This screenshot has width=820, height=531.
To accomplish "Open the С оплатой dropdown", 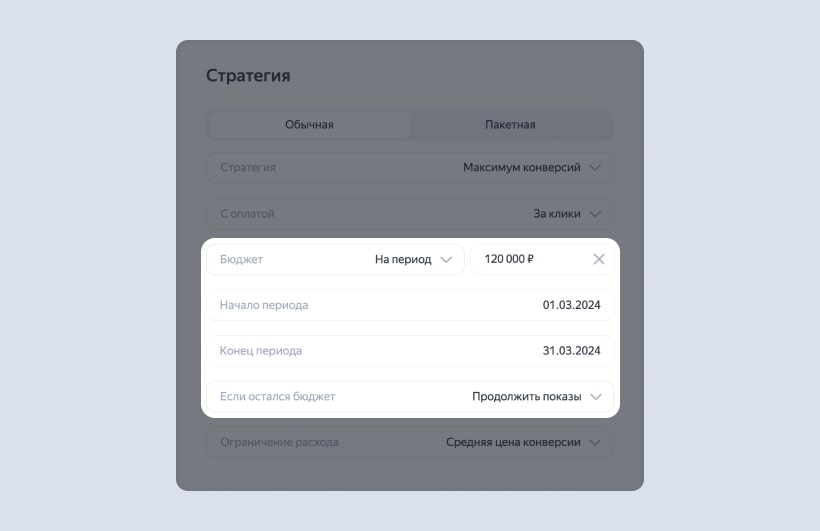I will (409, 213).
